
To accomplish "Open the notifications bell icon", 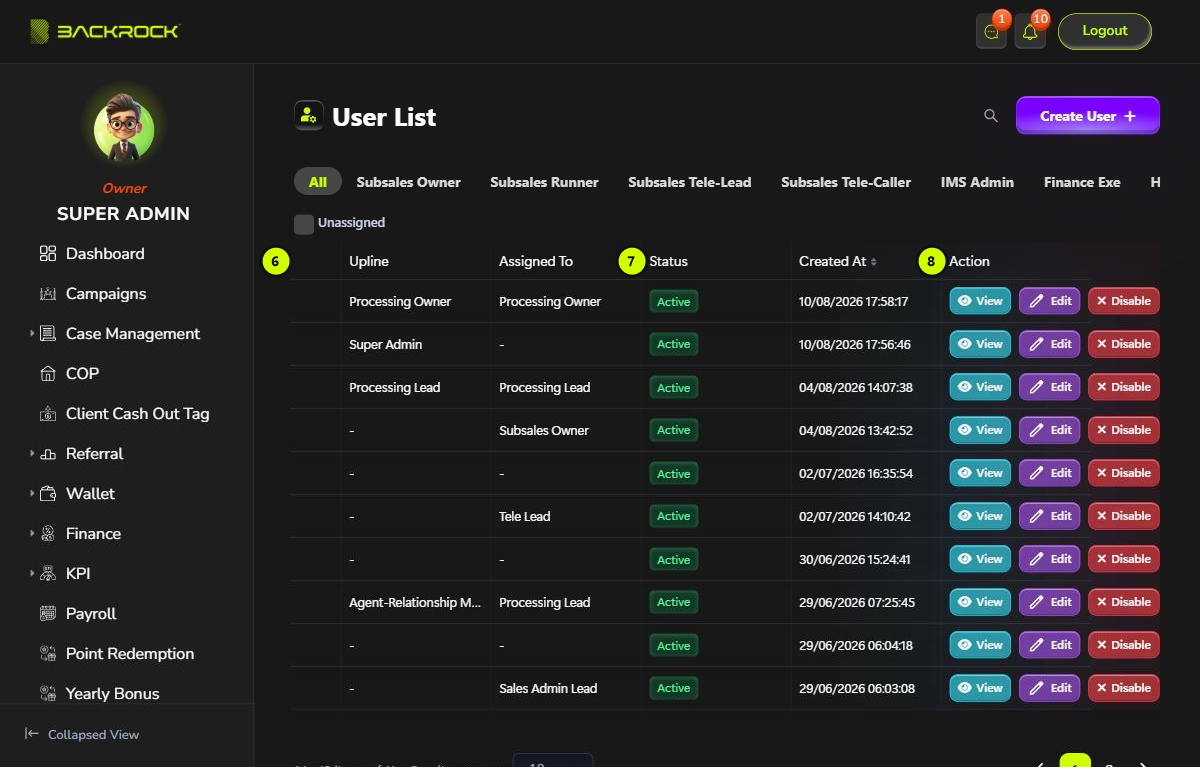I will click(1030, 32).
